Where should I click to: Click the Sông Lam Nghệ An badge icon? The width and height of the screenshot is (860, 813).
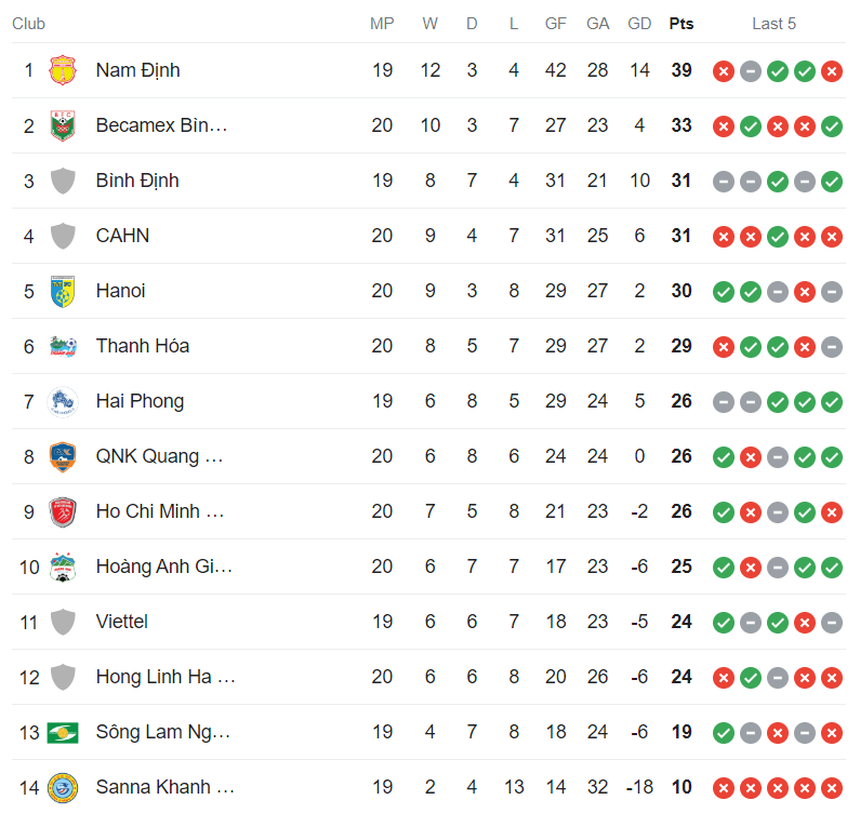click(63, 731)
